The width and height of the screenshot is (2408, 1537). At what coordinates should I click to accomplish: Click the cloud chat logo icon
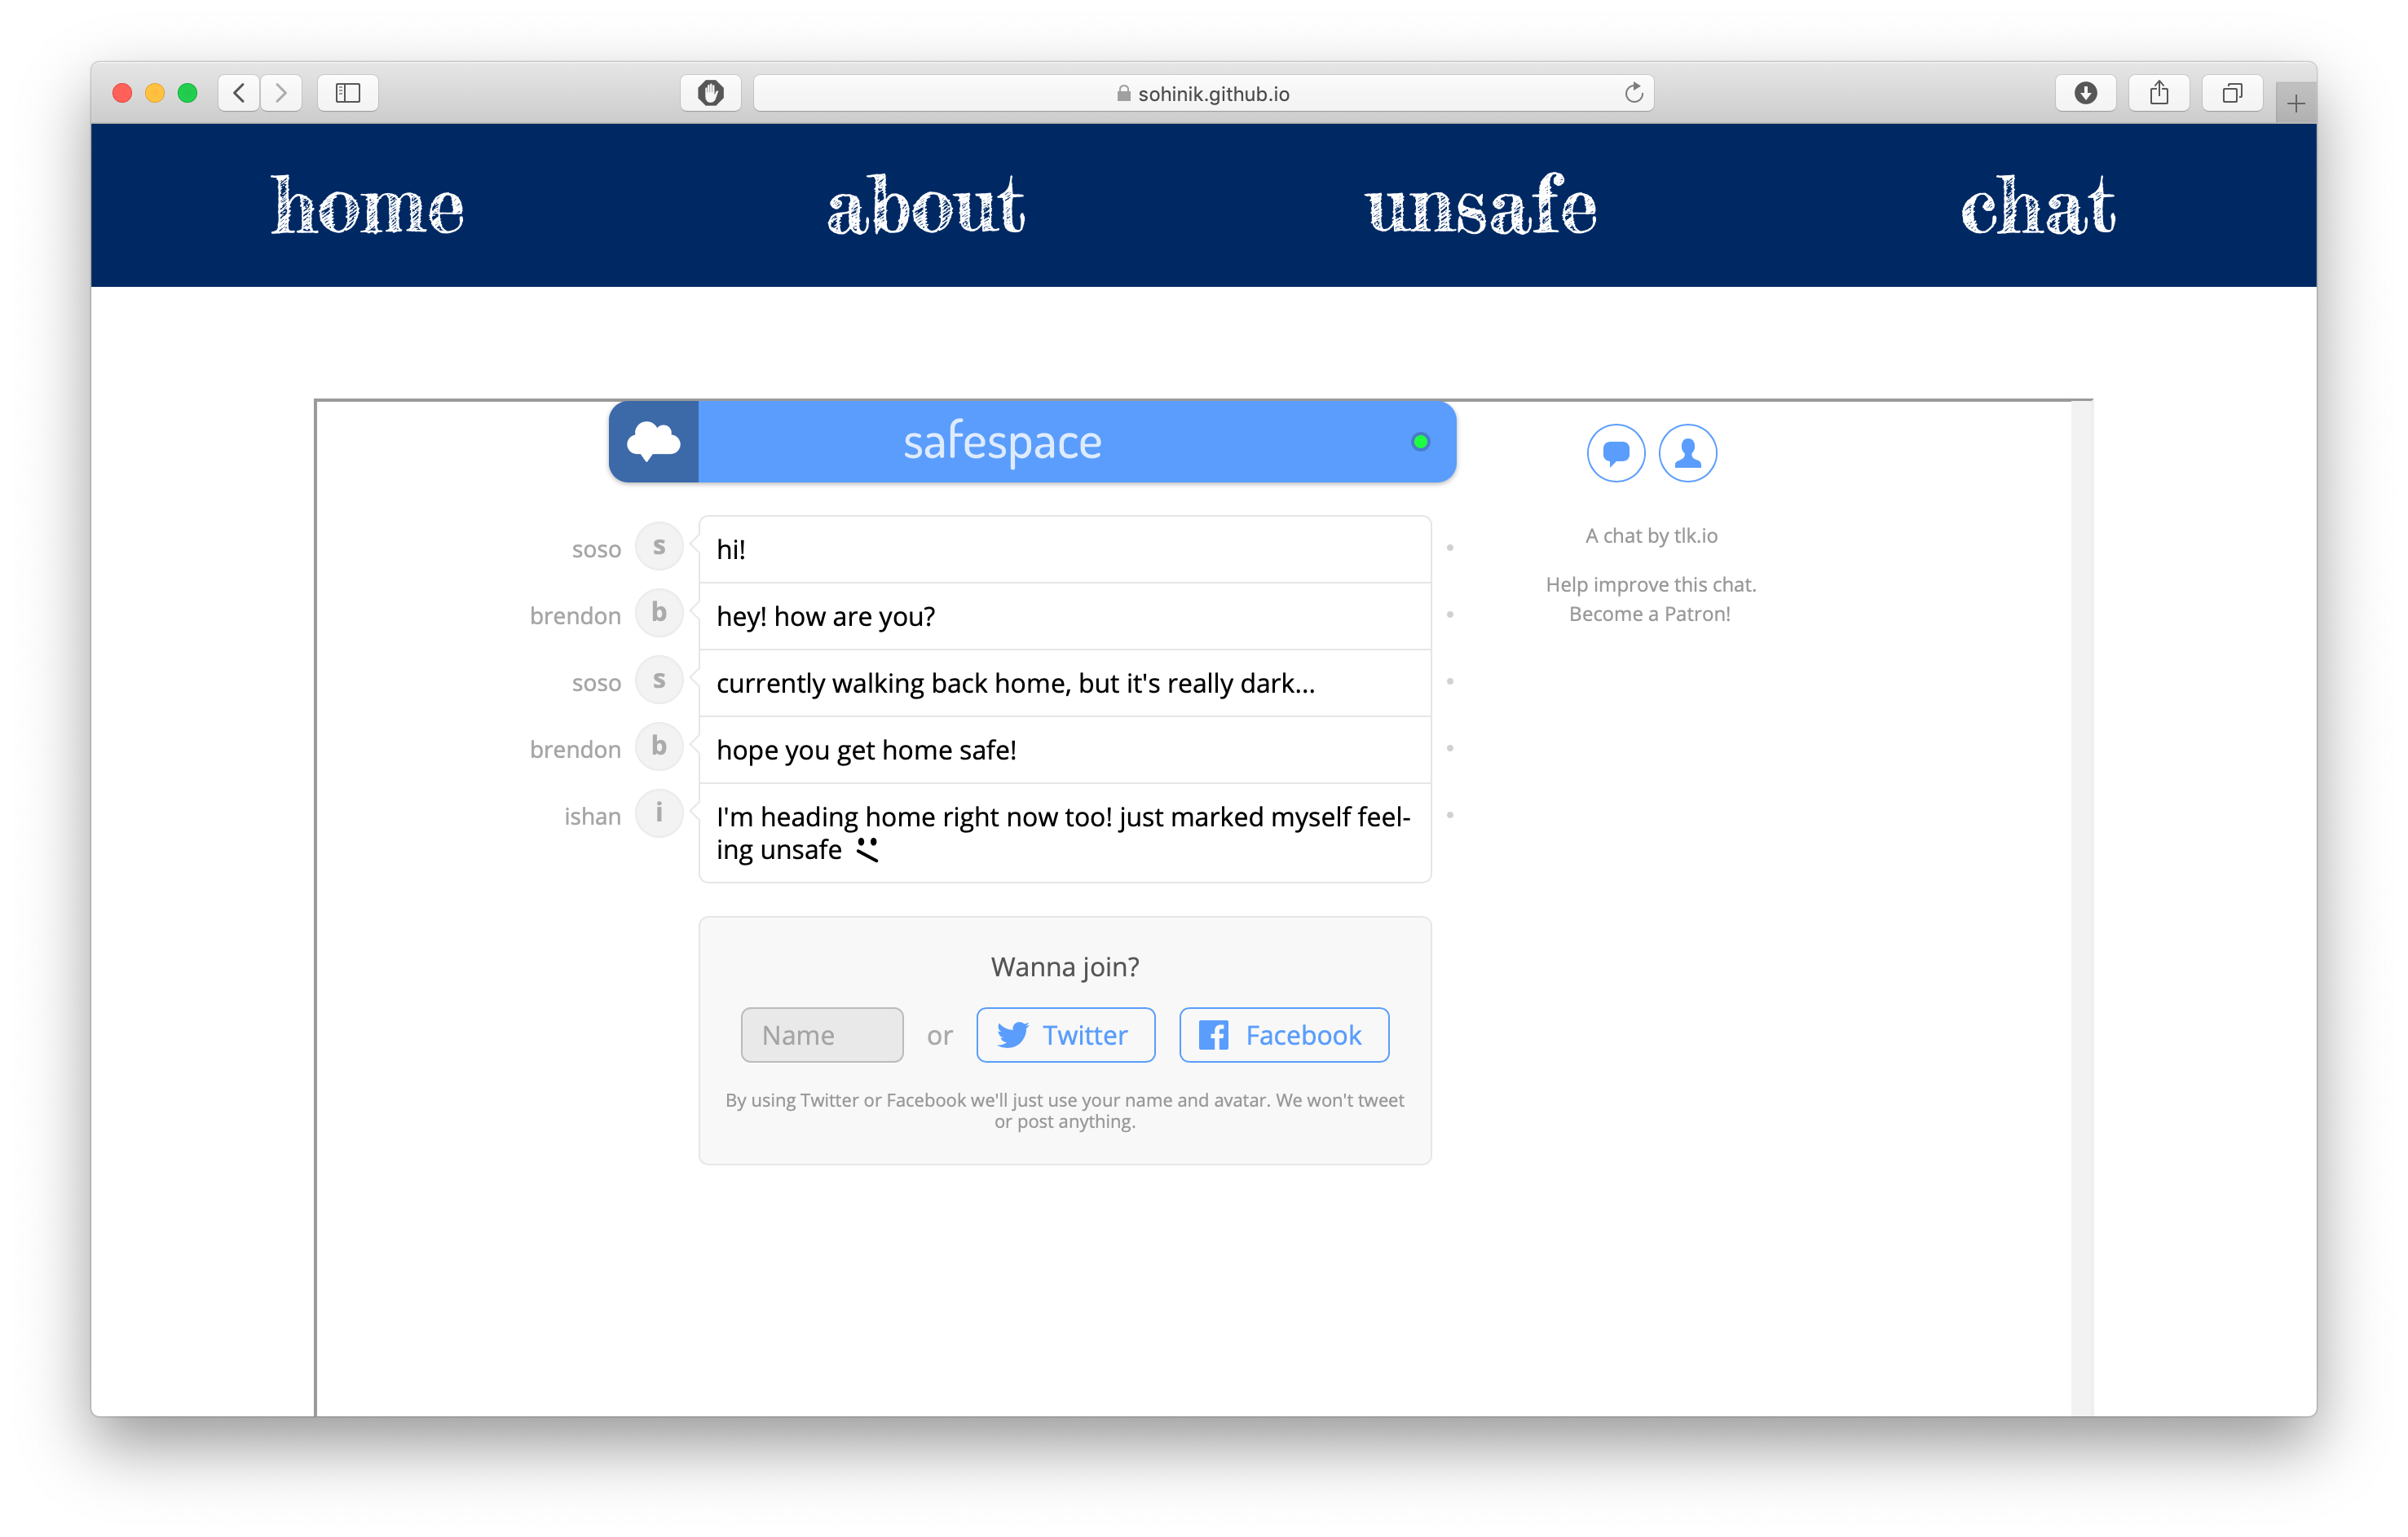click(x=653, y=442)
